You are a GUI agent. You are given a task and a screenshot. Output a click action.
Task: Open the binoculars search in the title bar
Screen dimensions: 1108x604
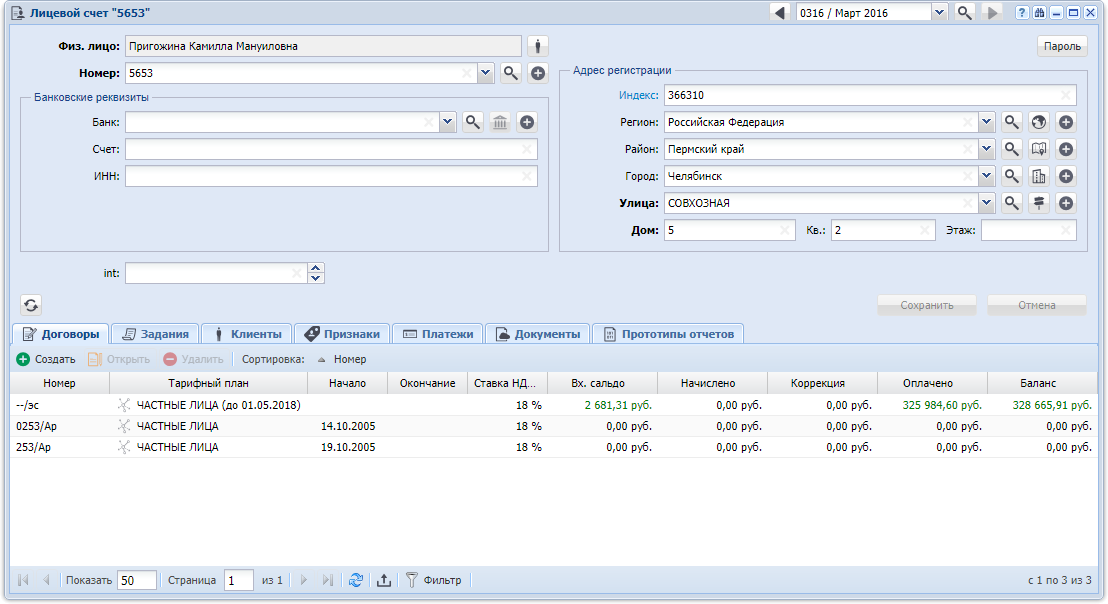click(x=1040, y=13)
